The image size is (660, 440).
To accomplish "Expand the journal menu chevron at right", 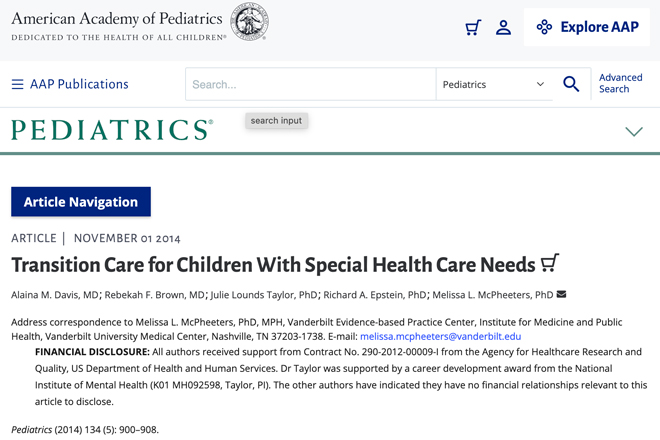I will pyautogui.click(x=634, y=132).
